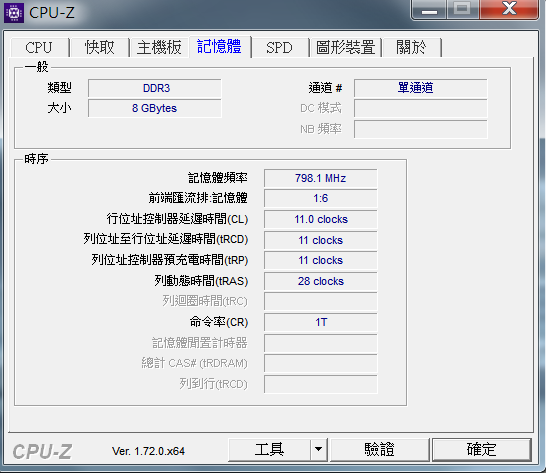Open the 快取 tab
This screenshot has height=473, width=546.
pos(100,47)
